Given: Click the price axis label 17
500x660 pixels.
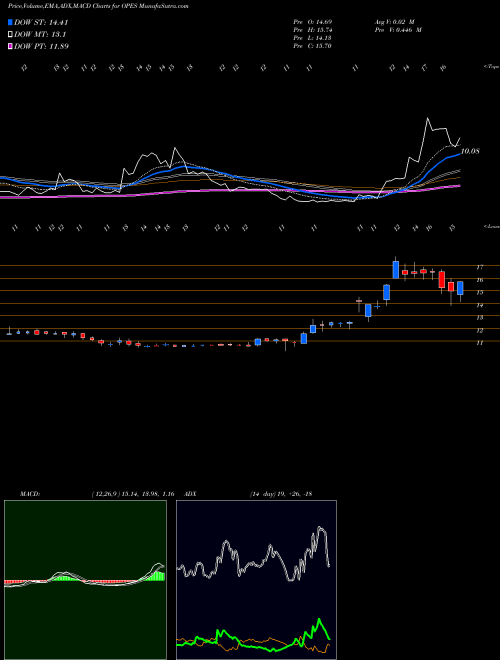Looking at the screenshot, I should click(479, 267).
